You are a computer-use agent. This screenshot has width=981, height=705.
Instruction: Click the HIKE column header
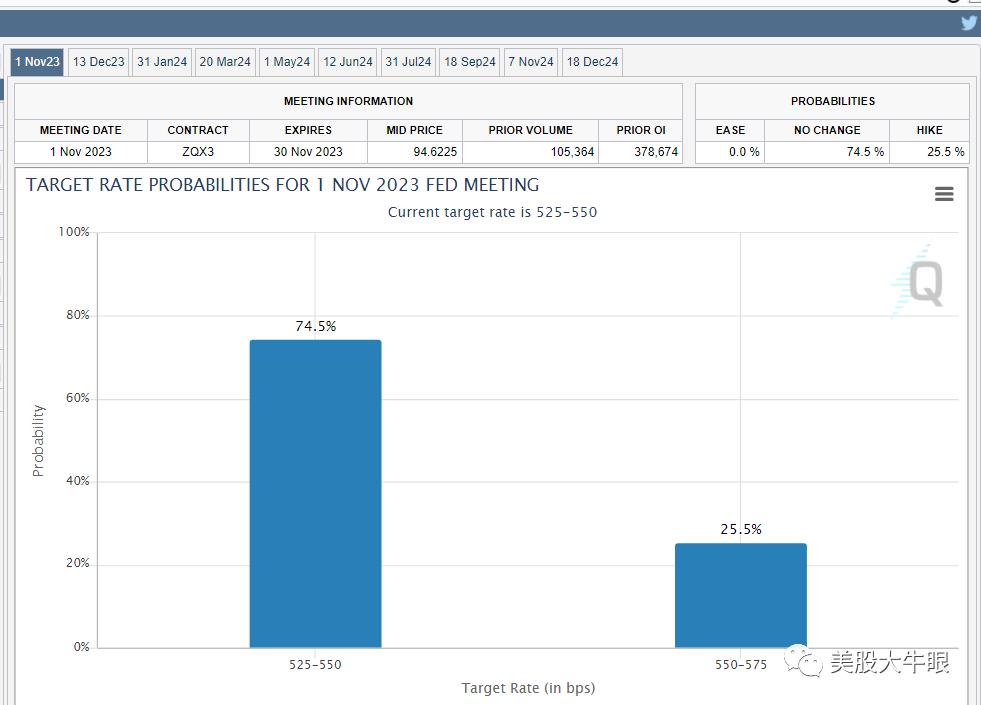(930, 130)
